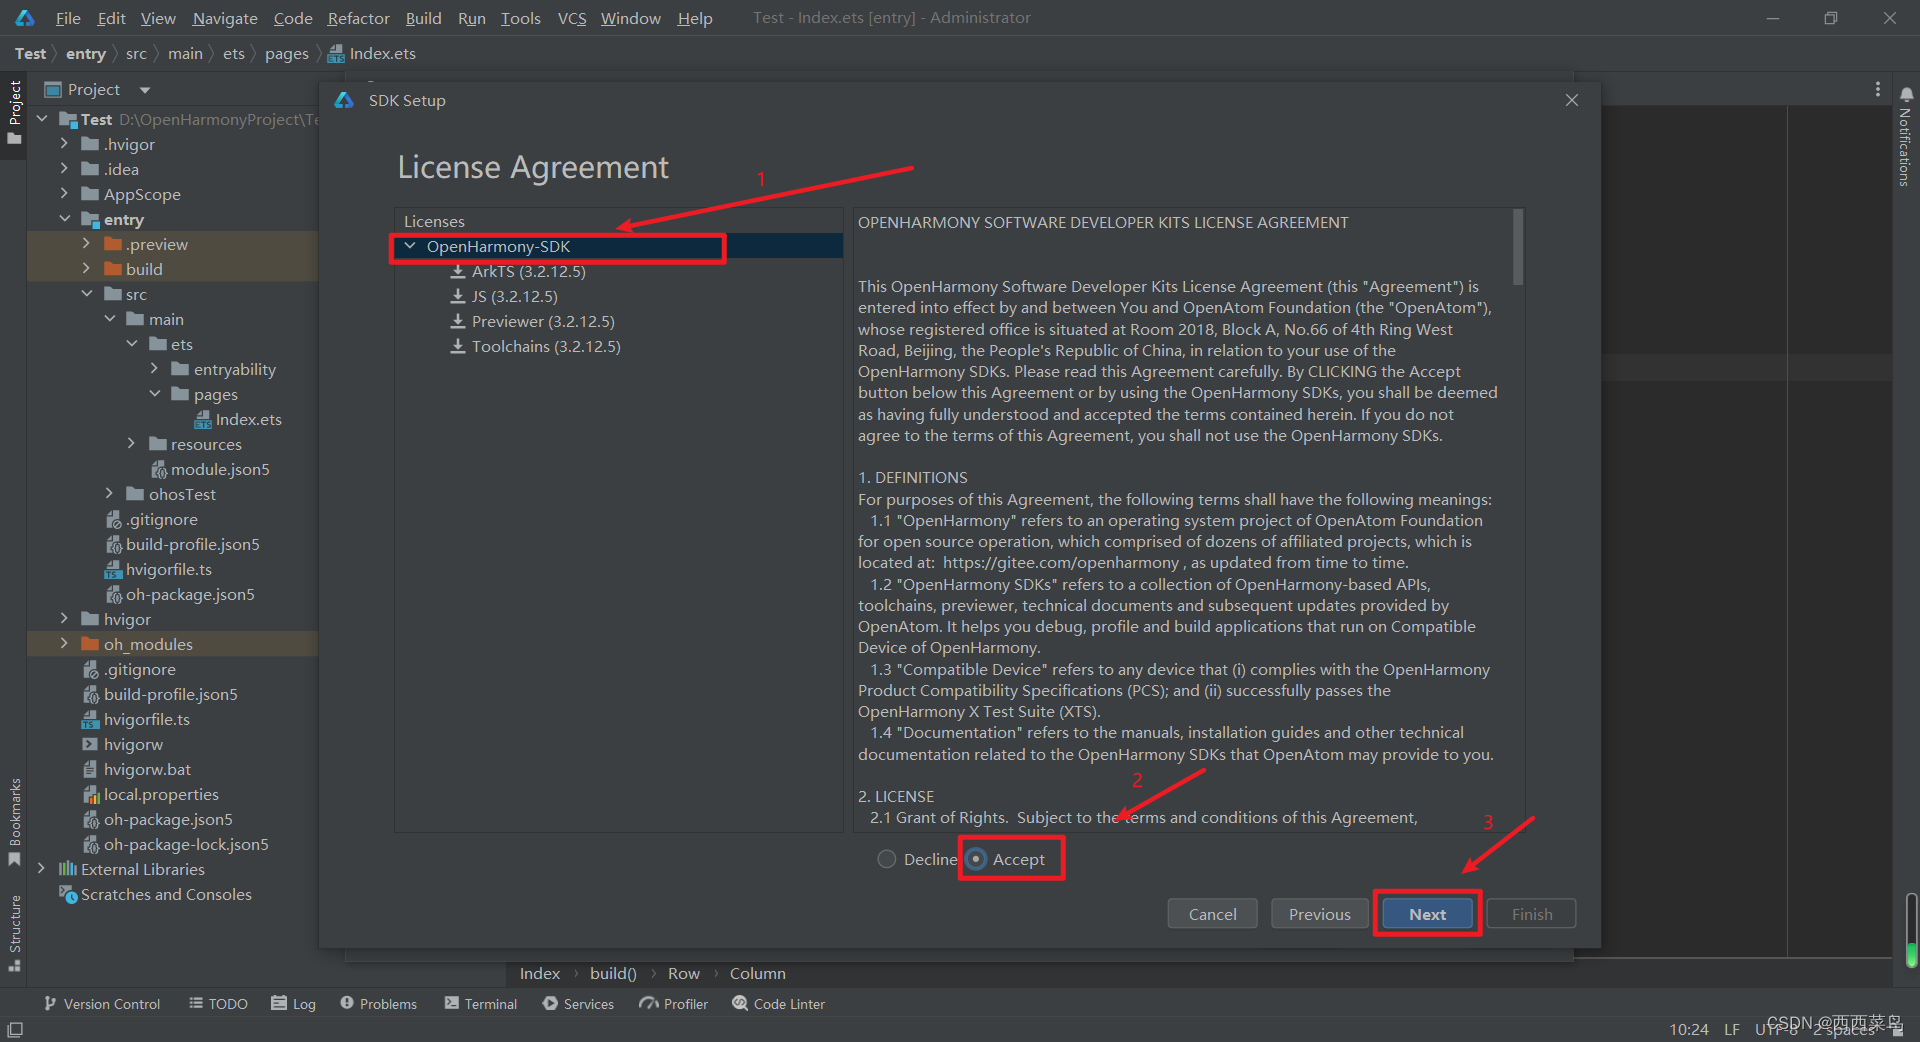Screen dimensions: 1920x1042
Task: Open the Services tool window
Action: (579, 1003)
